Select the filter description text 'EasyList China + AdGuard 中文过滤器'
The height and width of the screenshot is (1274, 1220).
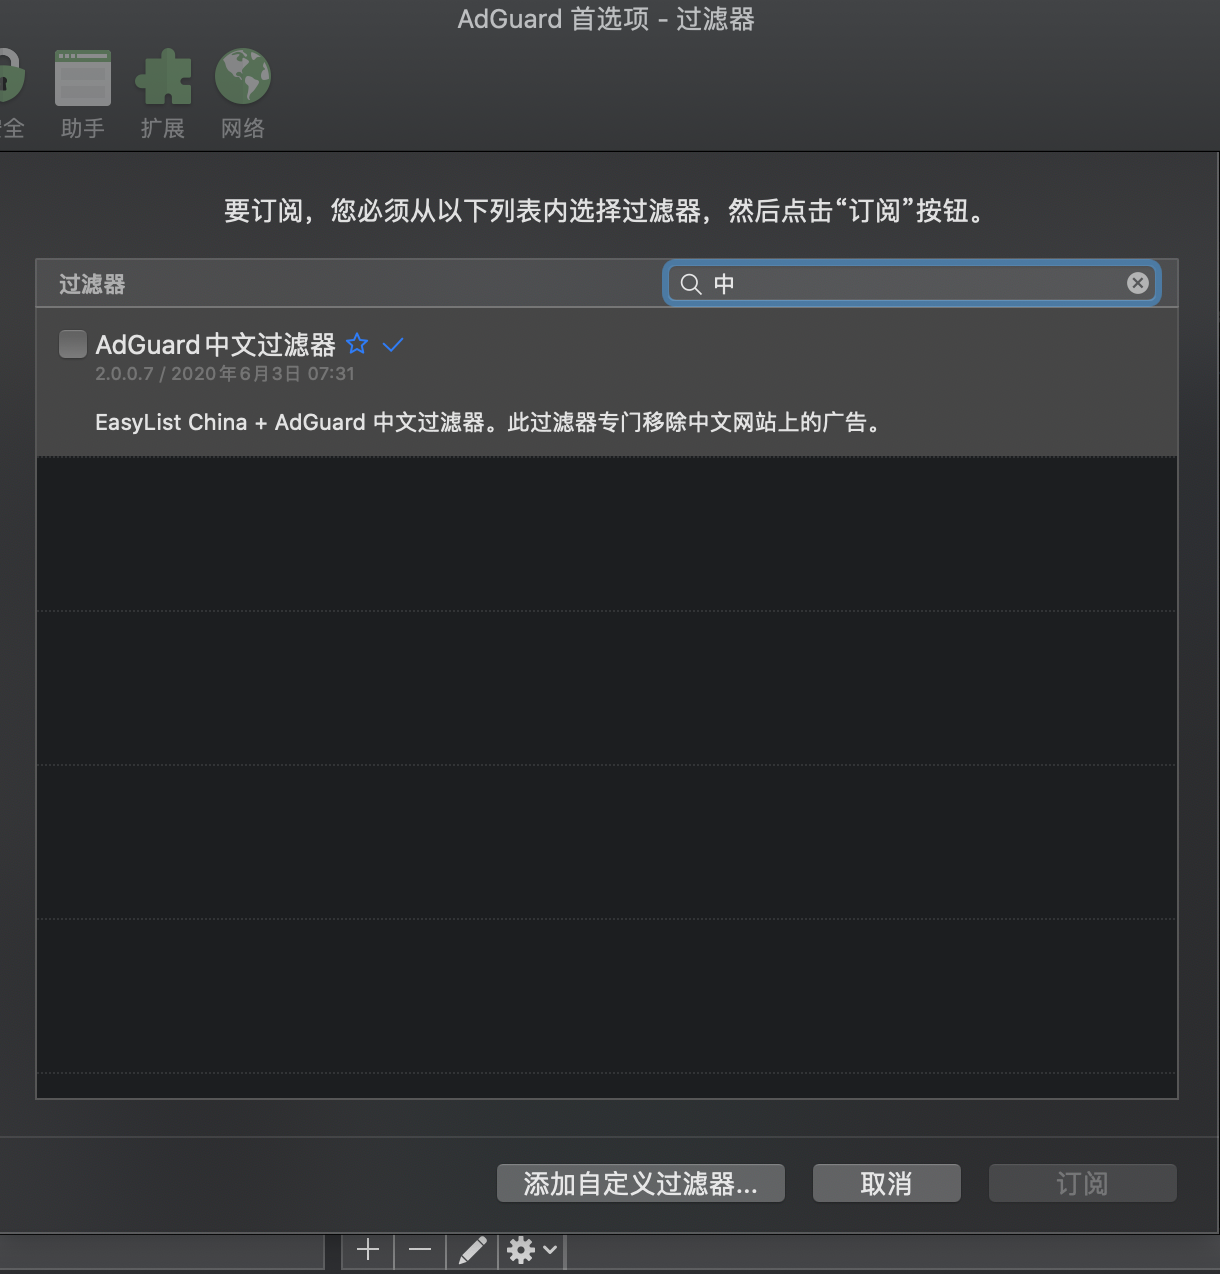tap(290, 422)
